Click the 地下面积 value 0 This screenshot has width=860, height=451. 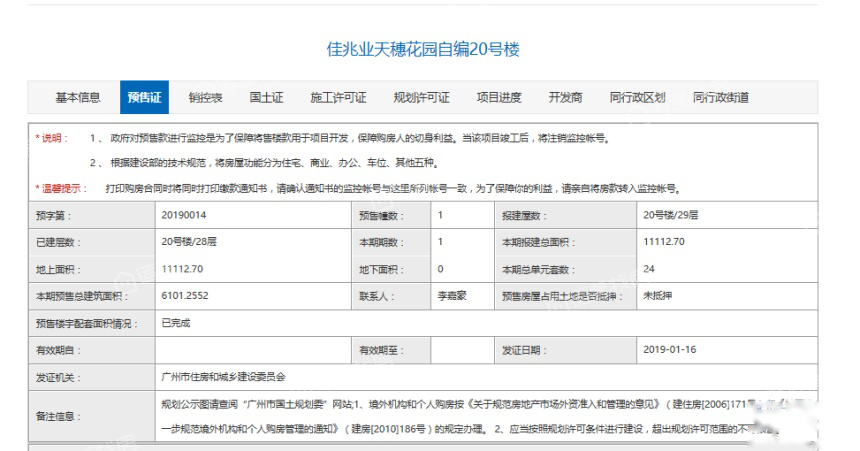440,269
